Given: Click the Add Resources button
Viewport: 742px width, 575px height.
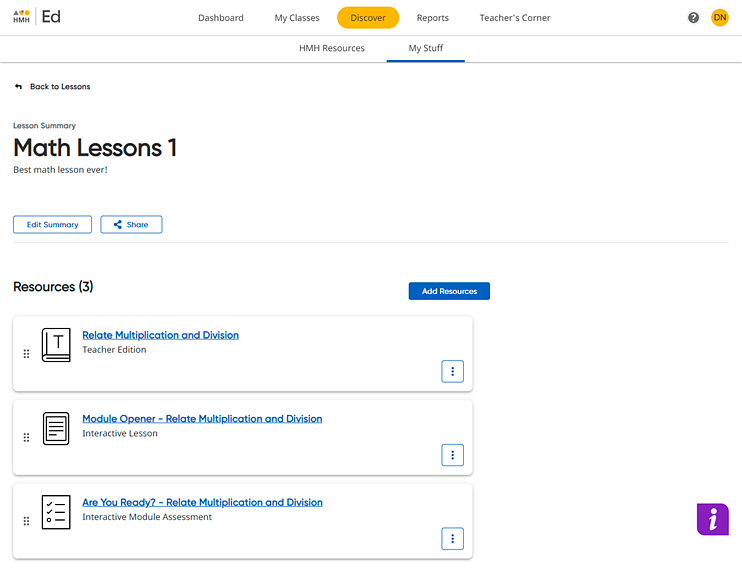Looking at the screenshot, I should tap(449, 291).
